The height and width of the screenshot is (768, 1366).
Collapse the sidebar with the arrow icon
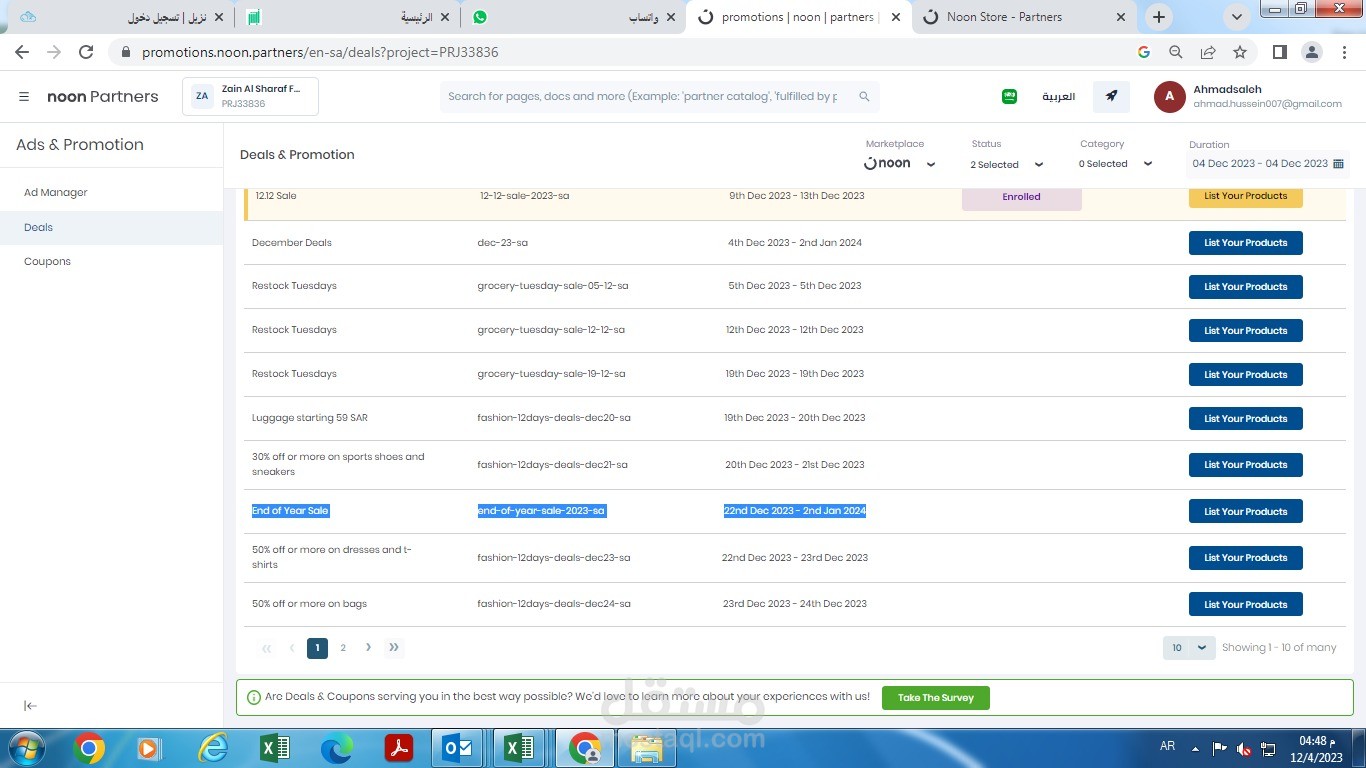[31, 706]
